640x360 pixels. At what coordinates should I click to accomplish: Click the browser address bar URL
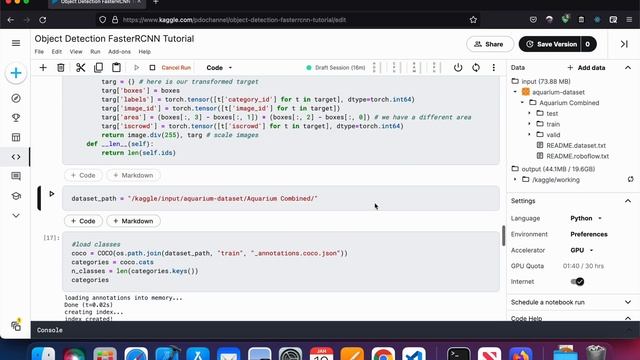pos(234,20)
